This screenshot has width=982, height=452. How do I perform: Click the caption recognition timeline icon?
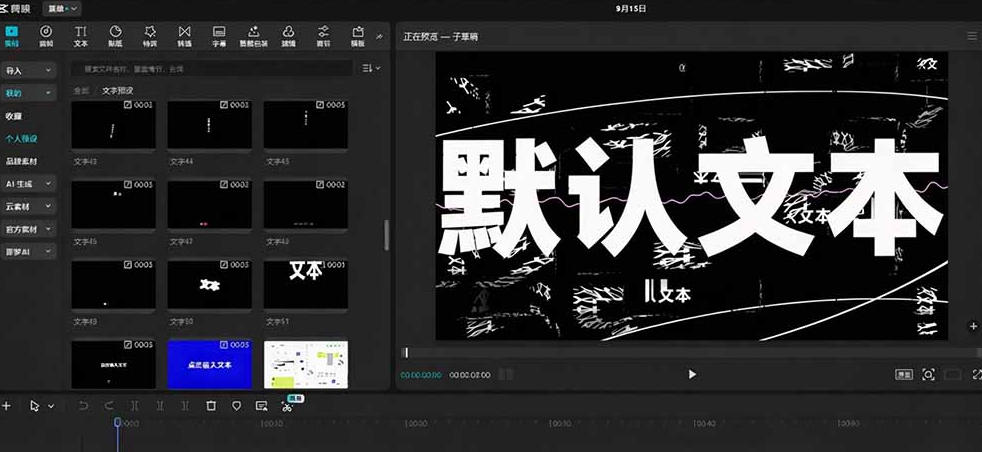tap(262, 406)
